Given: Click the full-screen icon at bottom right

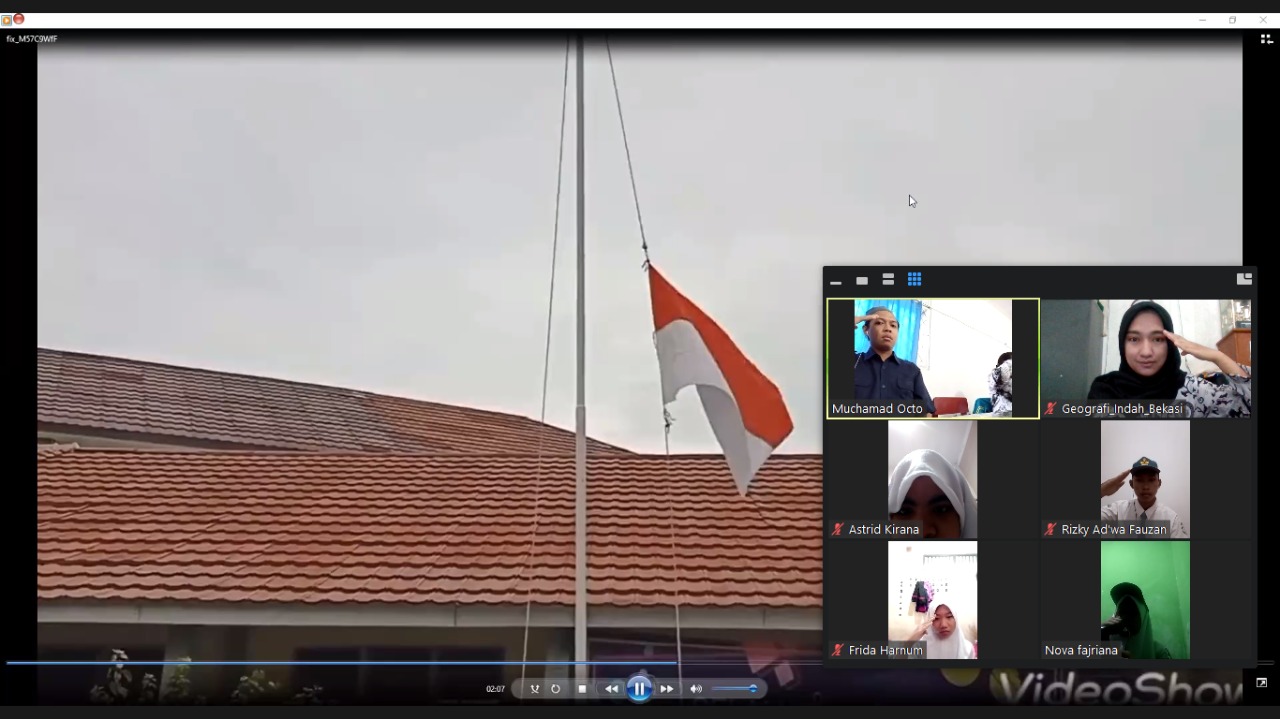Looking at the screenshot, I should point(1261,683).
